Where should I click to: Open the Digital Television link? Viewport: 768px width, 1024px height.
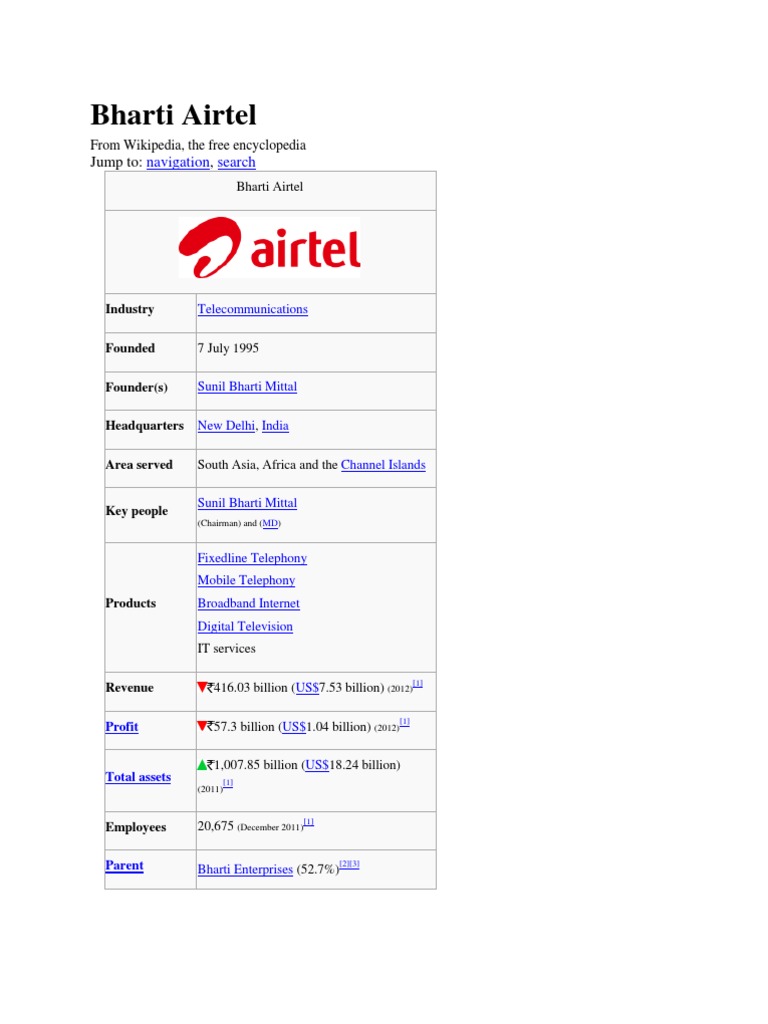245,626
